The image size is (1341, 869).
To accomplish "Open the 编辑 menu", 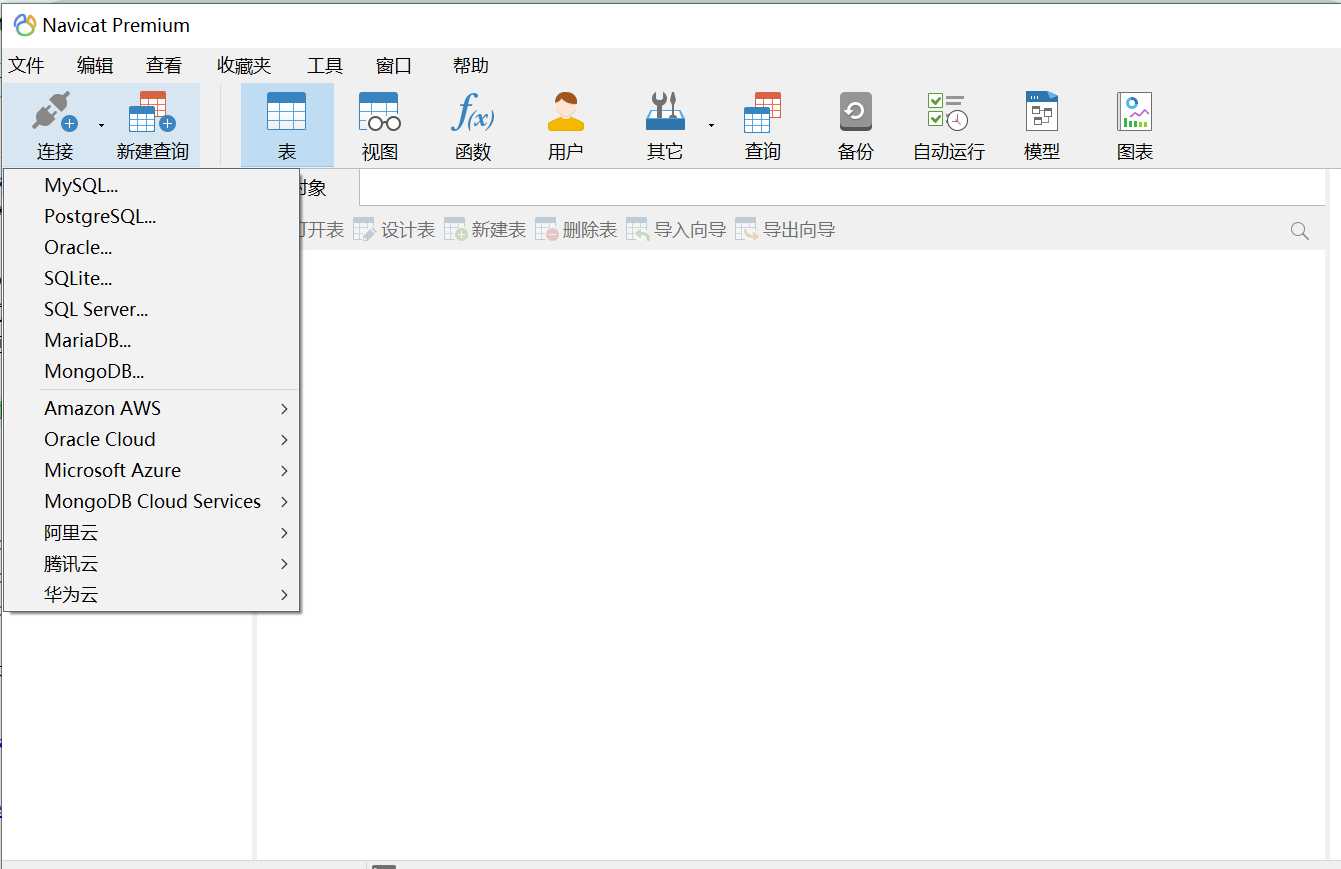I will pyautogui.click(x=95, y=65).
